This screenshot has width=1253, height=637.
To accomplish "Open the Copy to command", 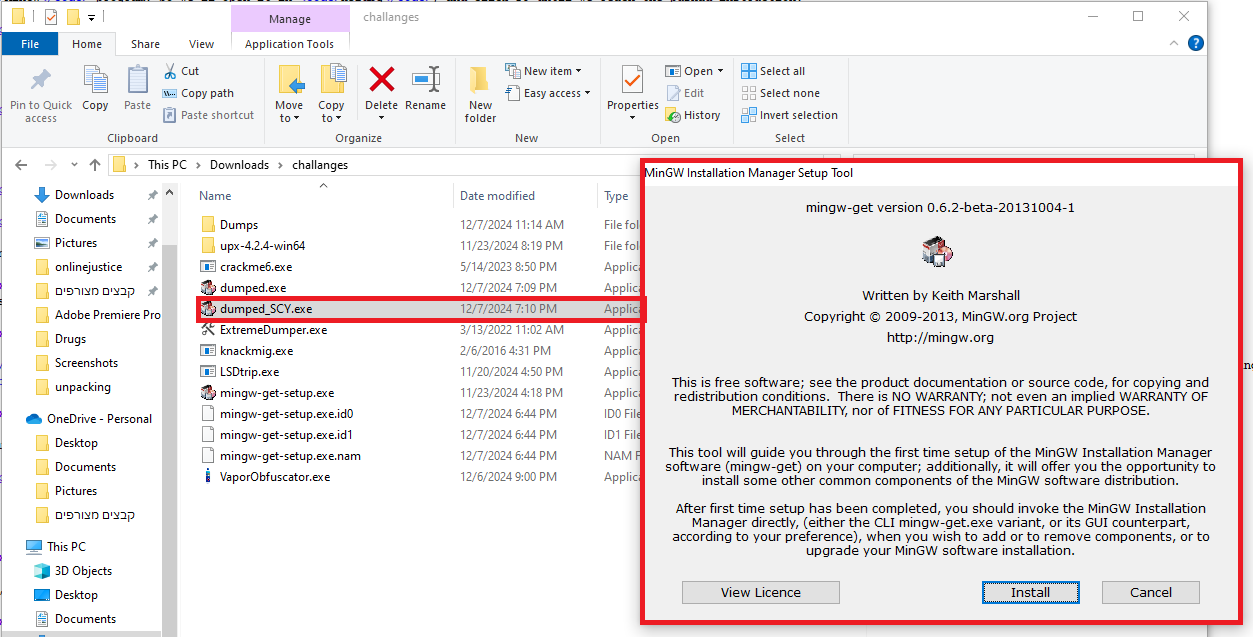I will [x=331, y=95].
